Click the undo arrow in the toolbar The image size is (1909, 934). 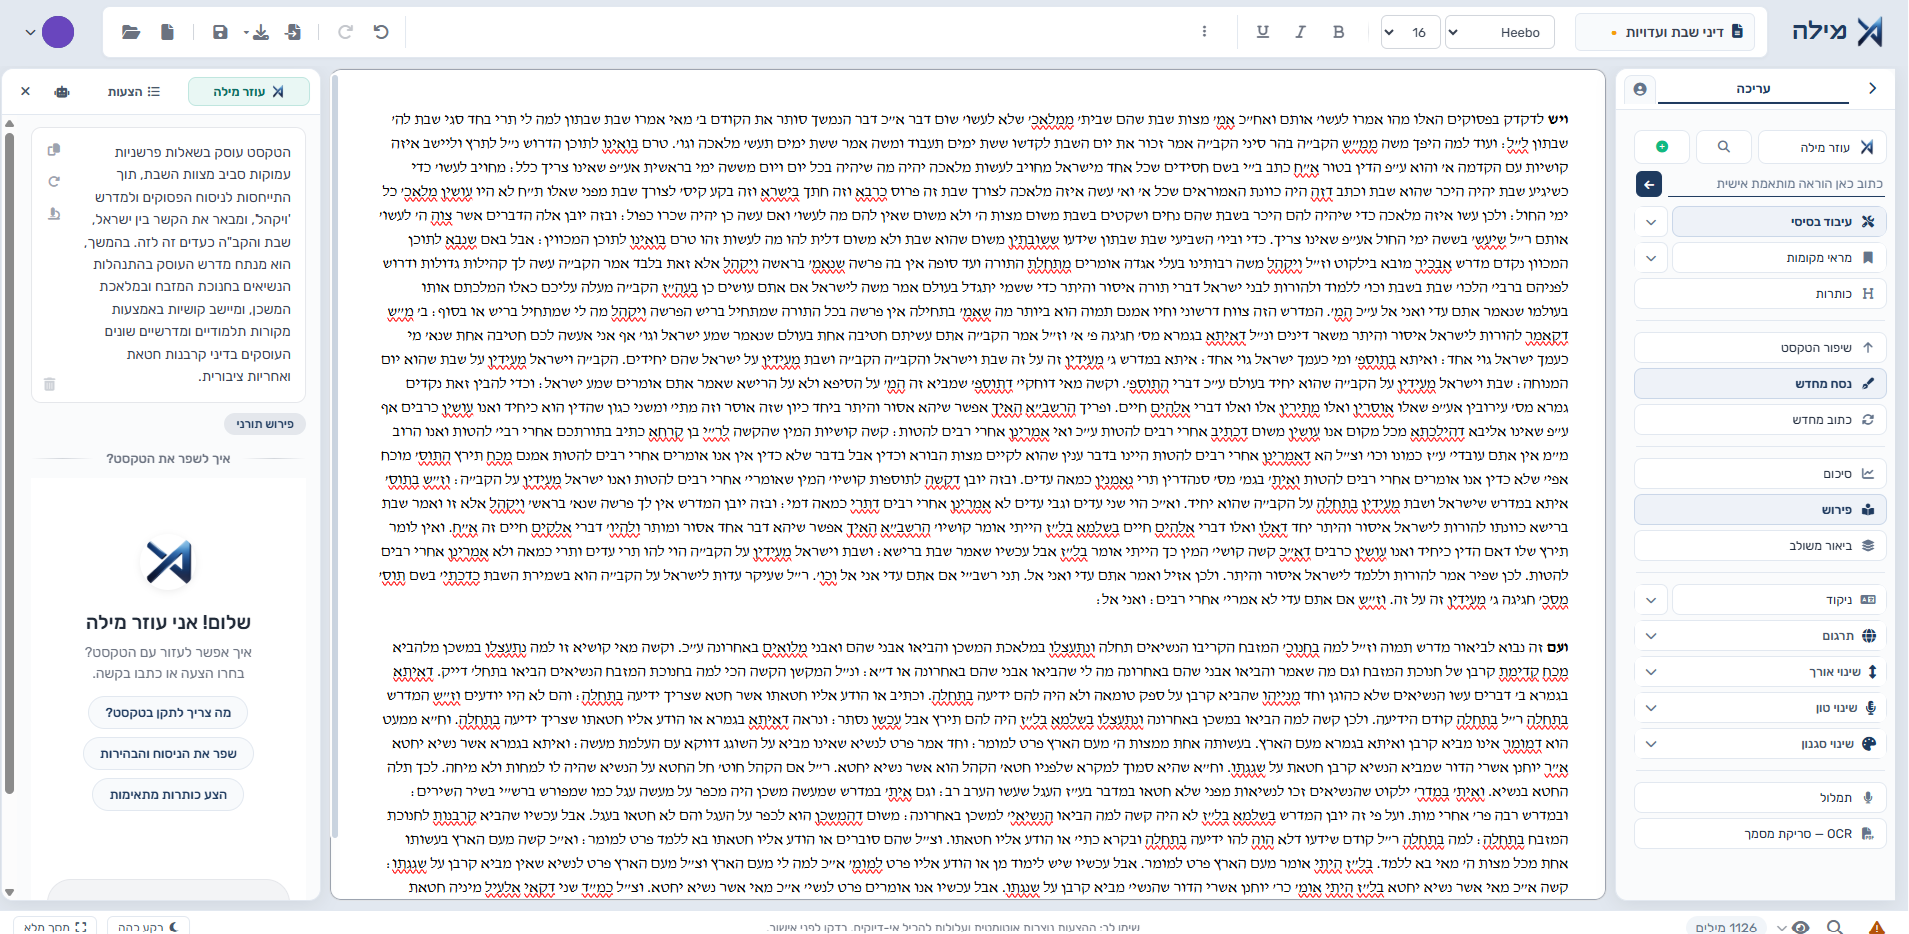click(381, 32)
